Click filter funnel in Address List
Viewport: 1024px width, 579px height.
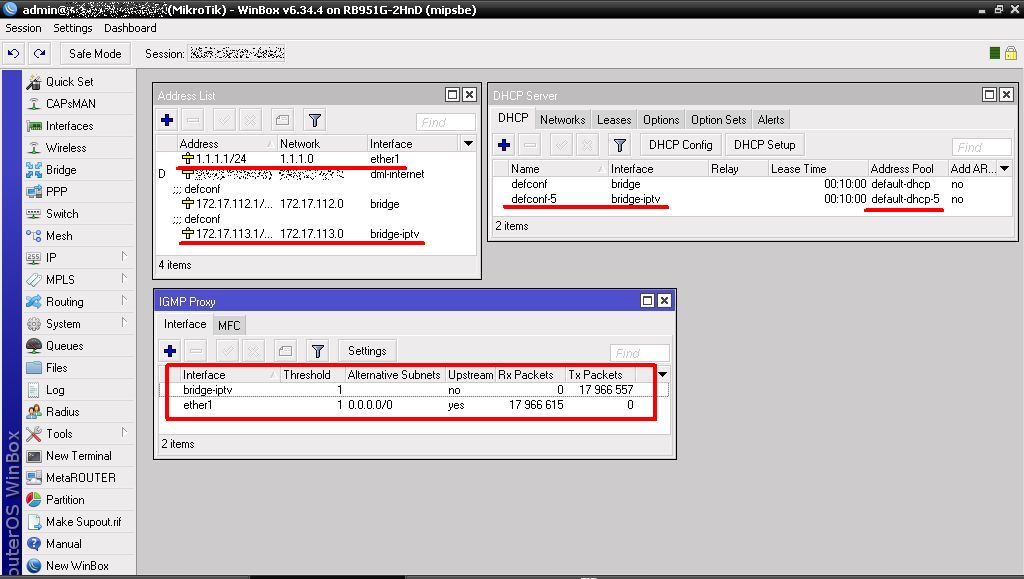pyautogui.click(x=315, y=120)
